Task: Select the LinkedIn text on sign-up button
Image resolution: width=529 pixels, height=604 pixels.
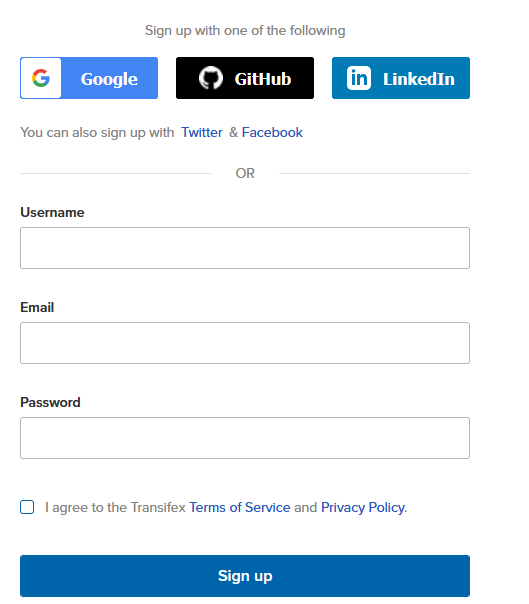Action: coord(419,79)
